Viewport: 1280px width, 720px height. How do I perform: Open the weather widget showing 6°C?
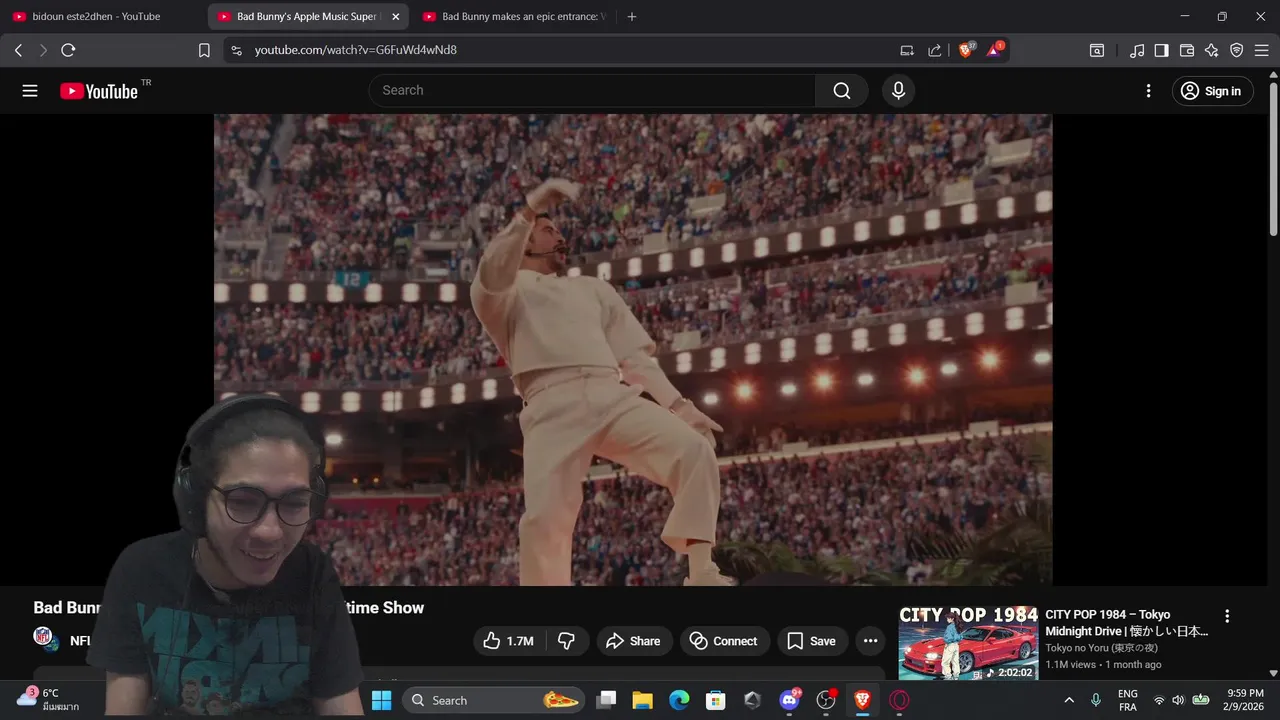pos(46,699)
